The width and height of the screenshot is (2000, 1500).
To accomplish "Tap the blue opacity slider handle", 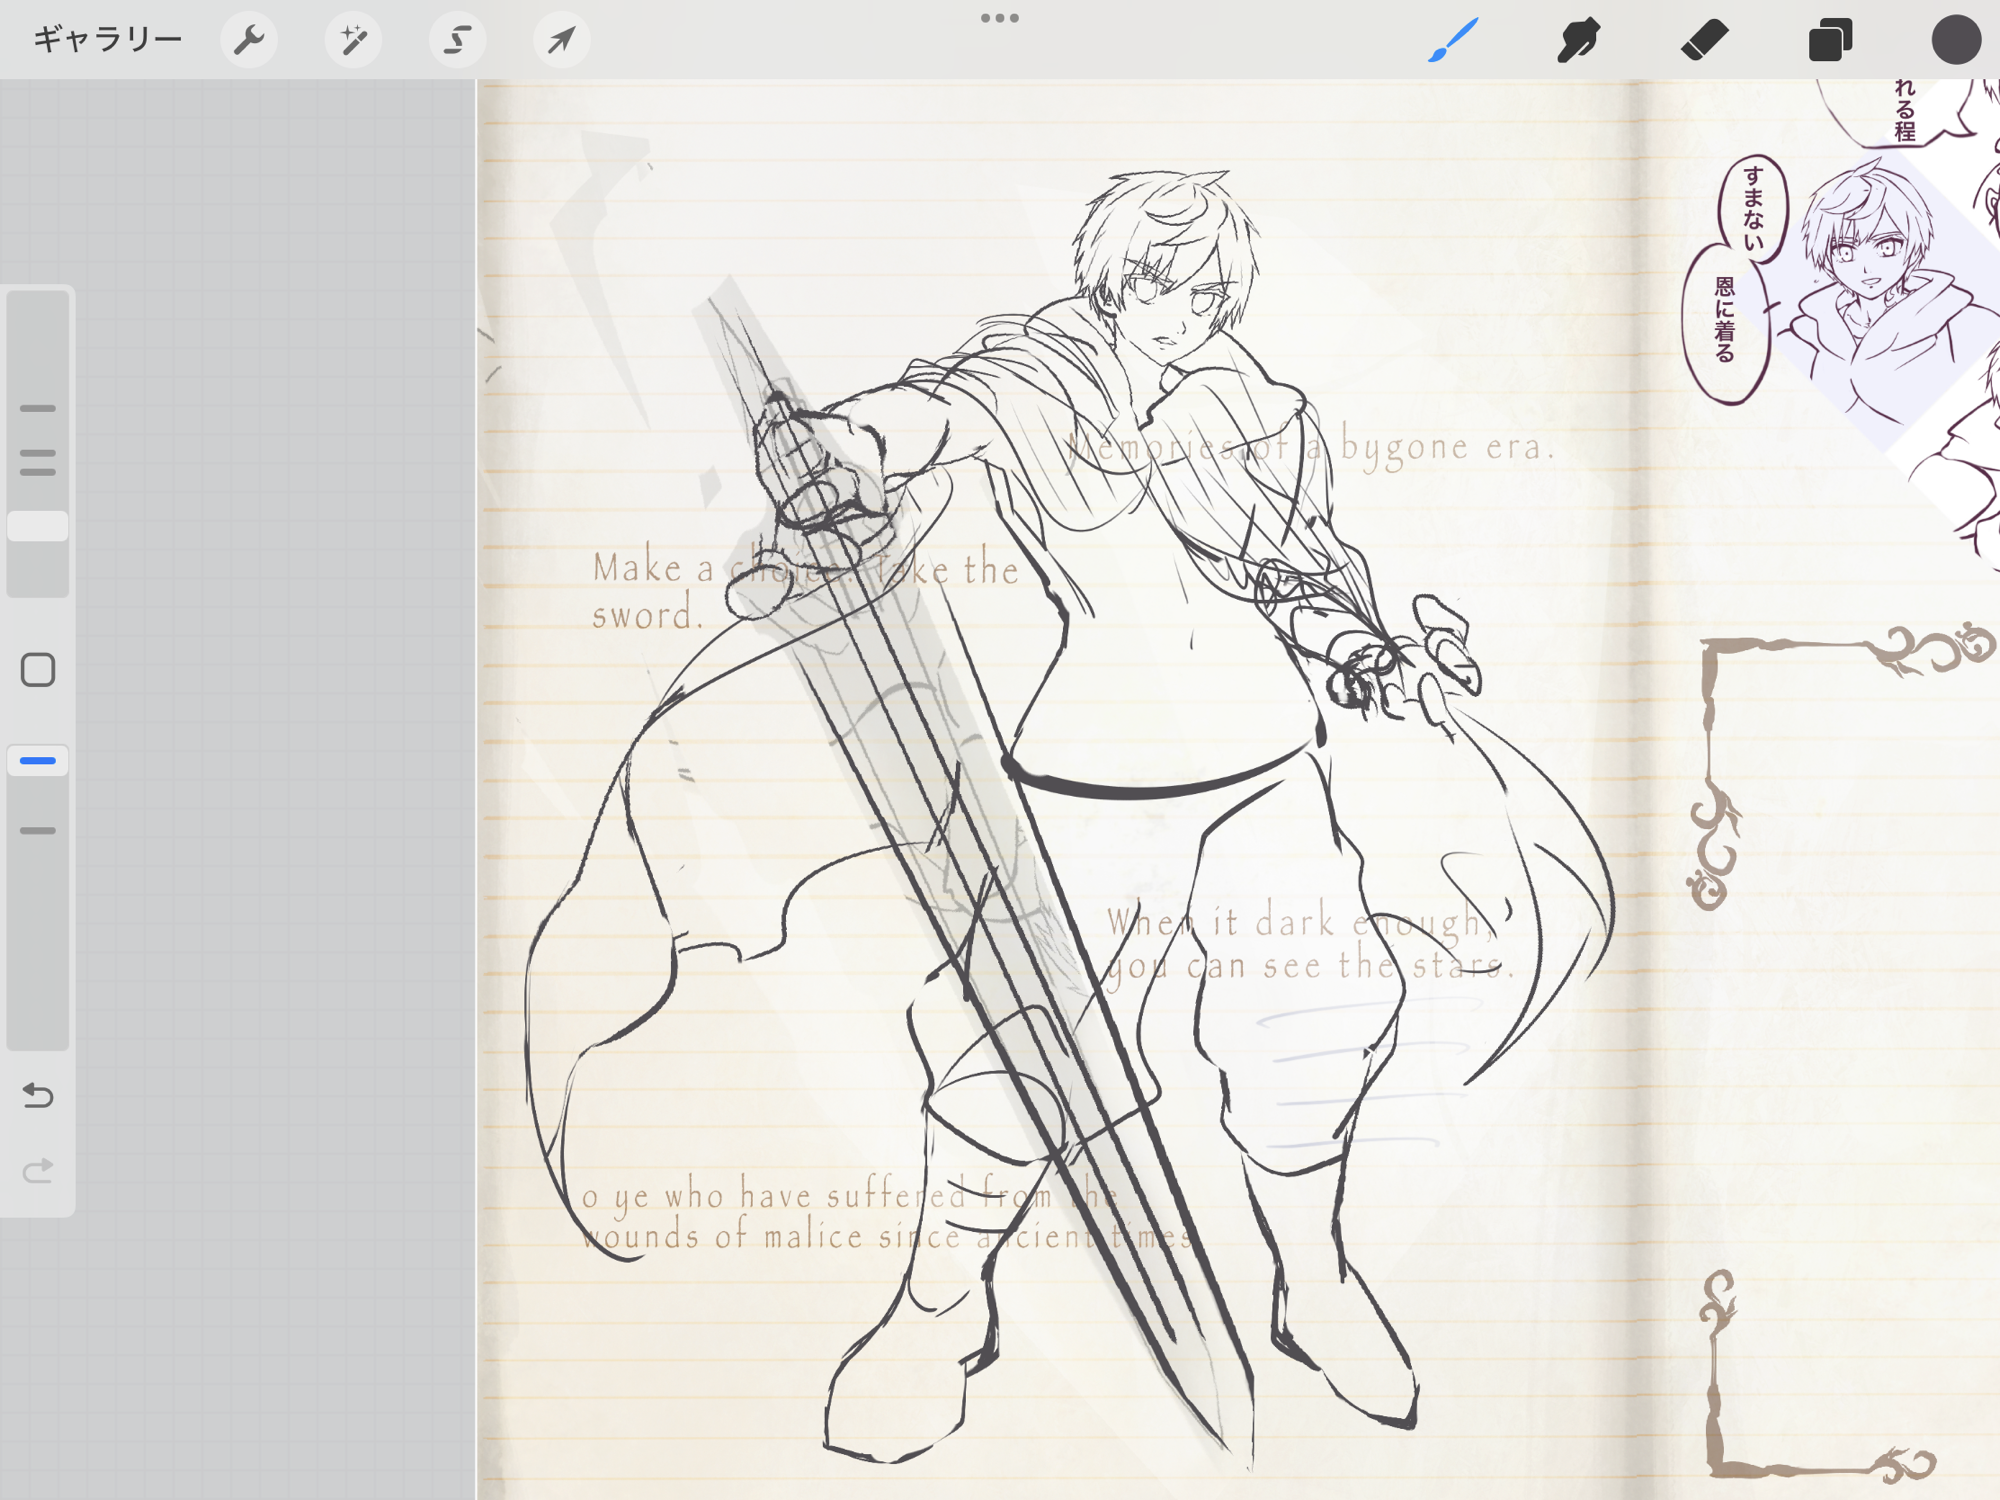I will tap(38, 761).
